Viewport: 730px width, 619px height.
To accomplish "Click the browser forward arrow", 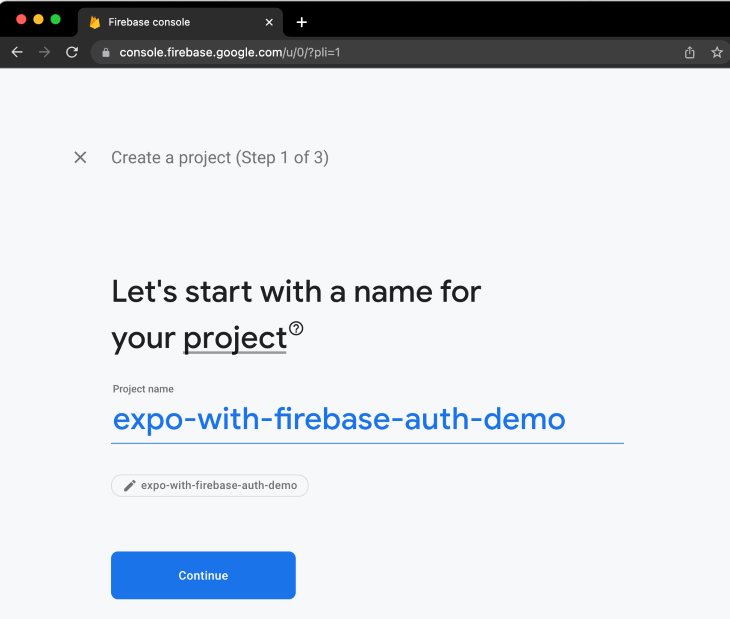I will click(x=44, y=52).
